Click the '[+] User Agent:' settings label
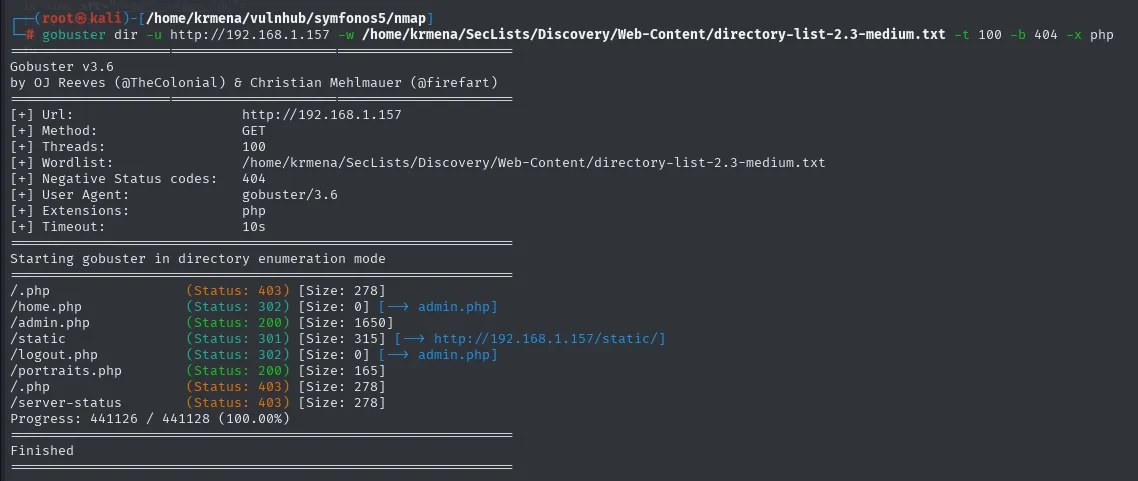The width and height of the screenshot is (1138, 481). (x=70, y=194)
